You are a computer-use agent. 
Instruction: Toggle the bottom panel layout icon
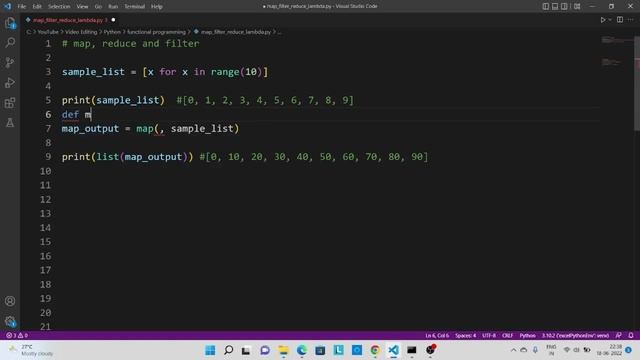[555, 6]
